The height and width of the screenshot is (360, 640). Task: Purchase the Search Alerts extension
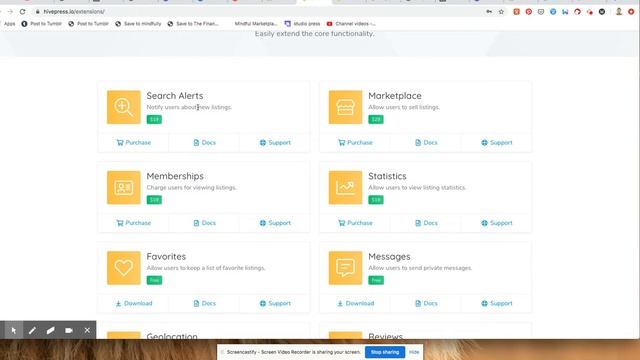[x=134, y=142]
